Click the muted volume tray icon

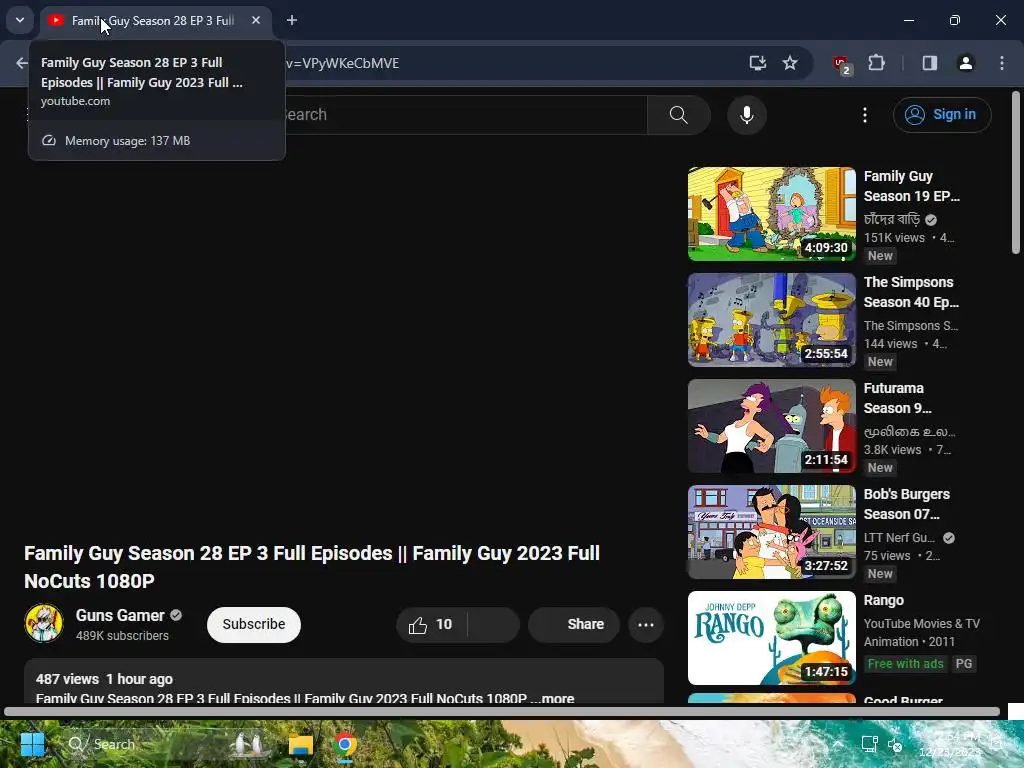click(x=895, y=744)
